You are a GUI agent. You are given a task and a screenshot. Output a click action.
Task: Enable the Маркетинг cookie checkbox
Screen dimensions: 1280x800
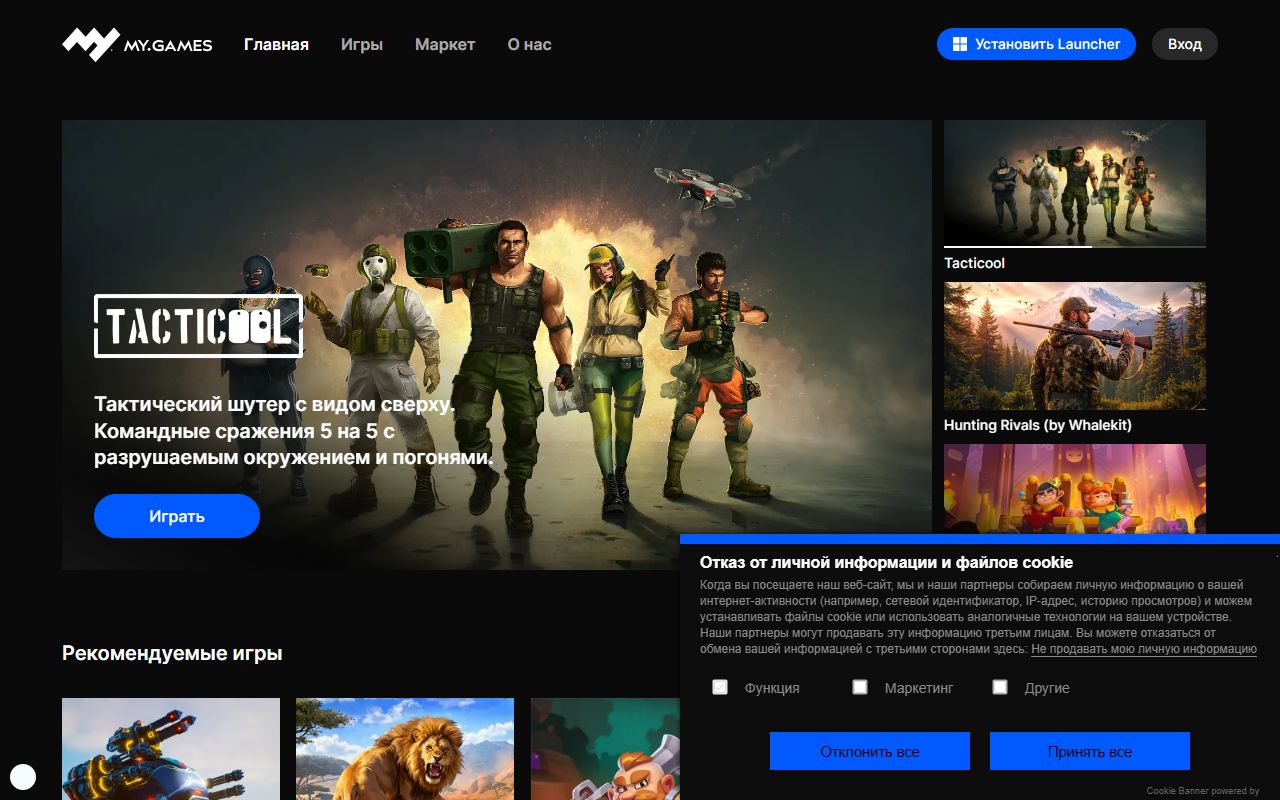pyautogui.click(x=860, y=687)
